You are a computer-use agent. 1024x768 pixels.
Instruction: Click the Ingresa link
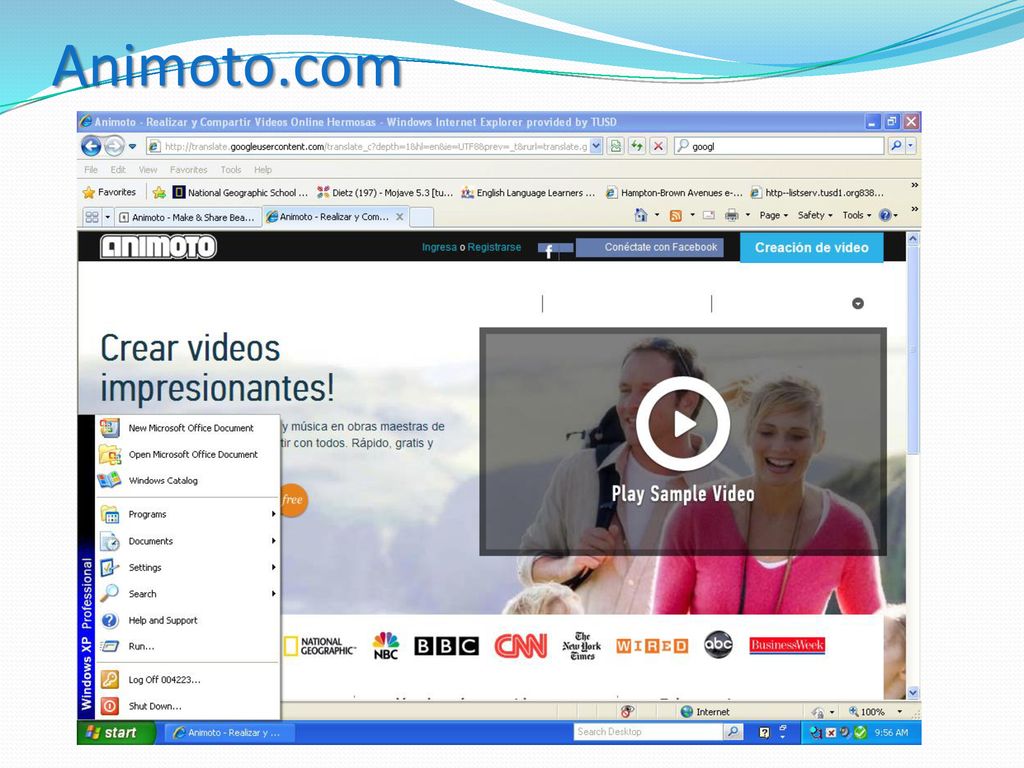pos(439,247)
